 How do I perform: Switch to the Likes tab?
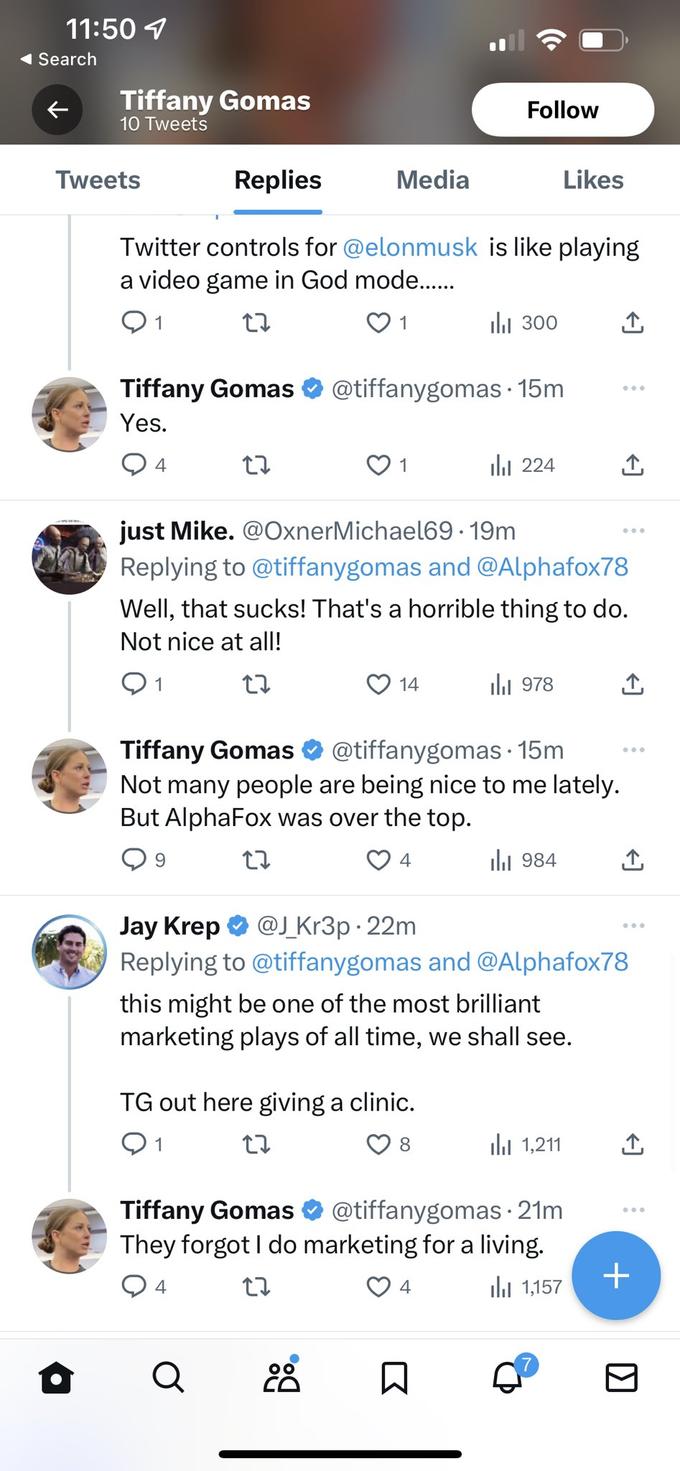tap(593, 180)
